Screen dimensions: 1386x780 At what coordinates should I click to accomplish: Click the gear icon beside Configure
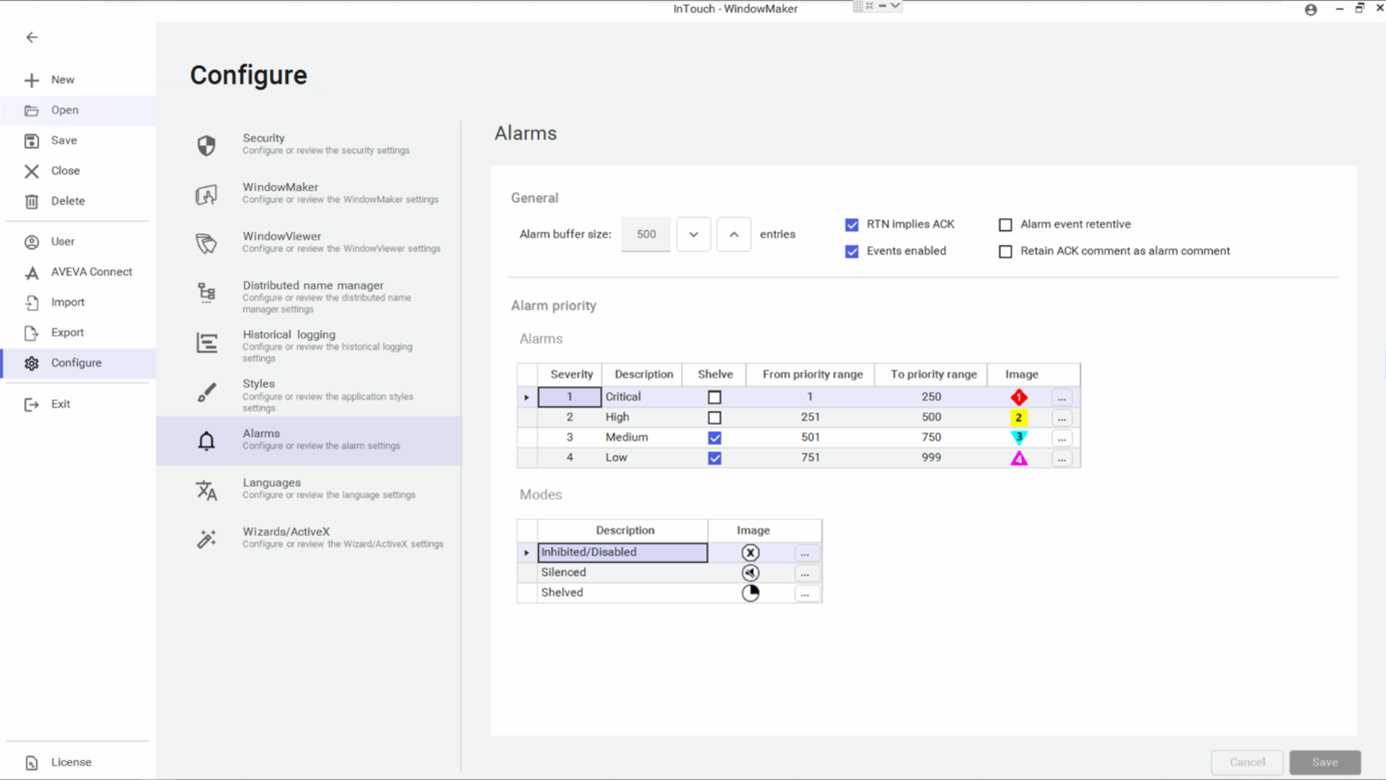click(32, 363)
